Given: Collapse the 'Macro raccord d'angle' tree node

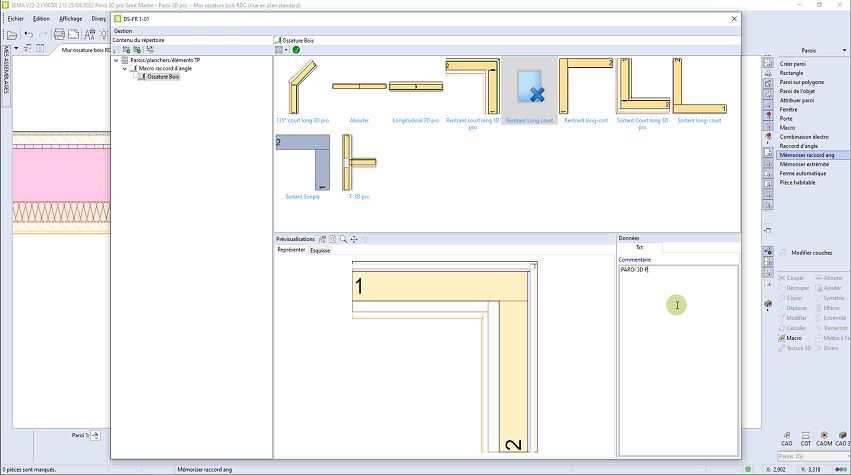Looking at the screenshot, I should (x=125, y=68).
